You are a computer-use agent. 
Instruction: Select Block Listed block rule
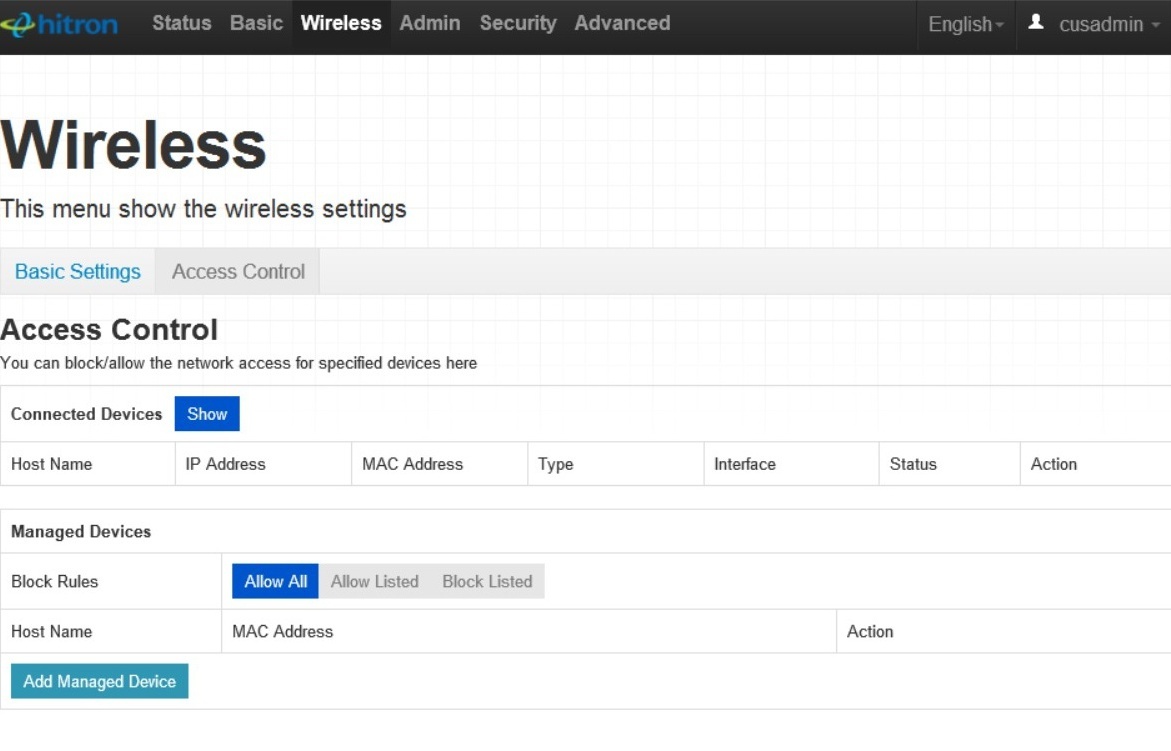[487, 581]
